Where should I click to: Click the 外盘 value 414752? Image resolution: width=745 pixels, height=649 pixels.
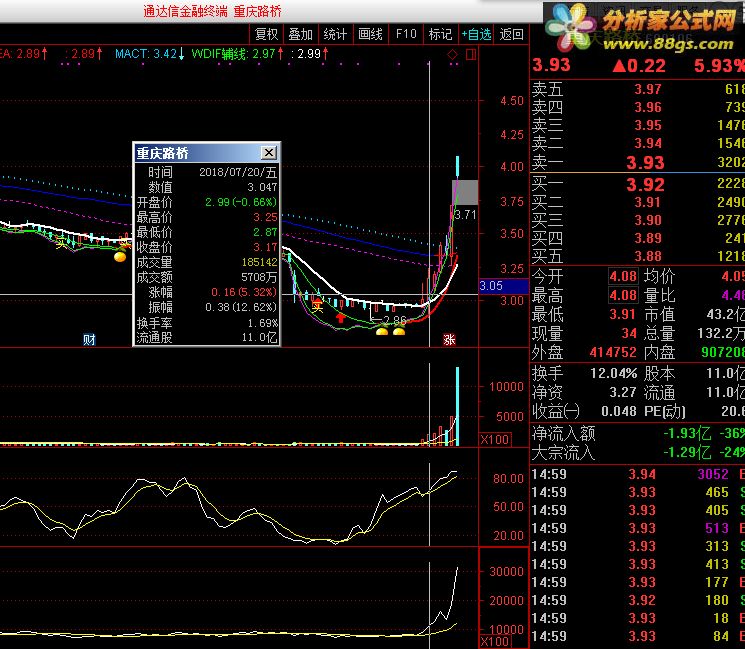click(613, 353)
